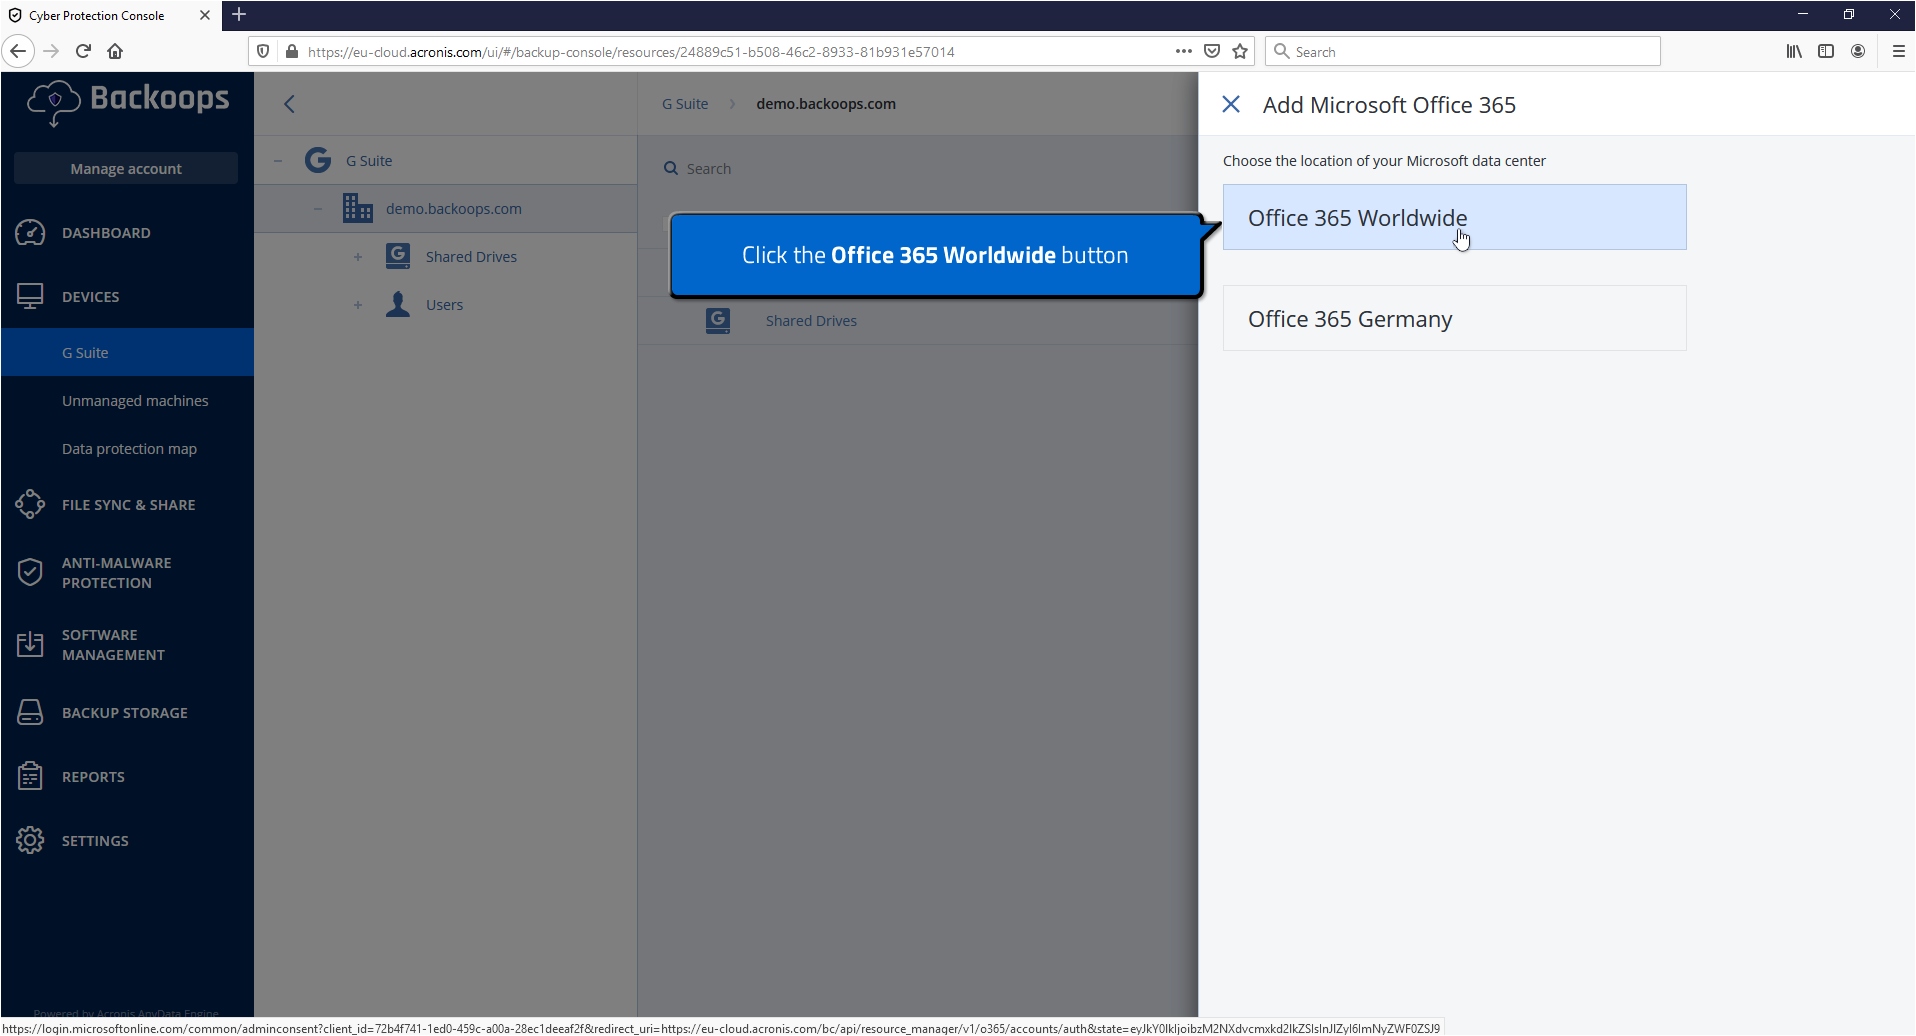The image size is (1916, 1036).
Task: Toggle the browser sidebar view
Action: [x=1826, y=51]
